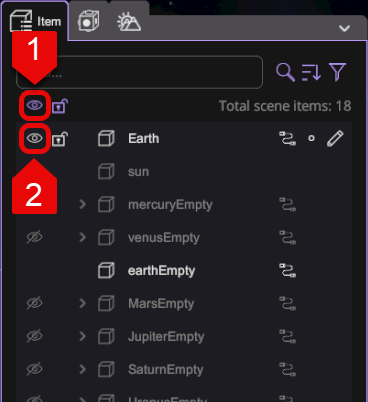Show the hidden venusEmpty item
Viewport: 368px width, 402px height.
coord(35,237)
